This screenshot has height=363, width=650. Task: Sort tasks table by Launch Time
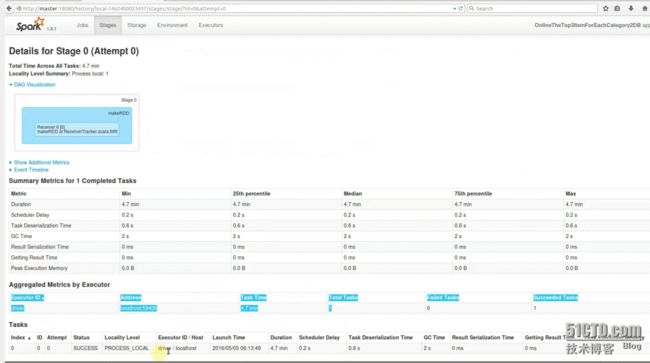pos(228,338)
